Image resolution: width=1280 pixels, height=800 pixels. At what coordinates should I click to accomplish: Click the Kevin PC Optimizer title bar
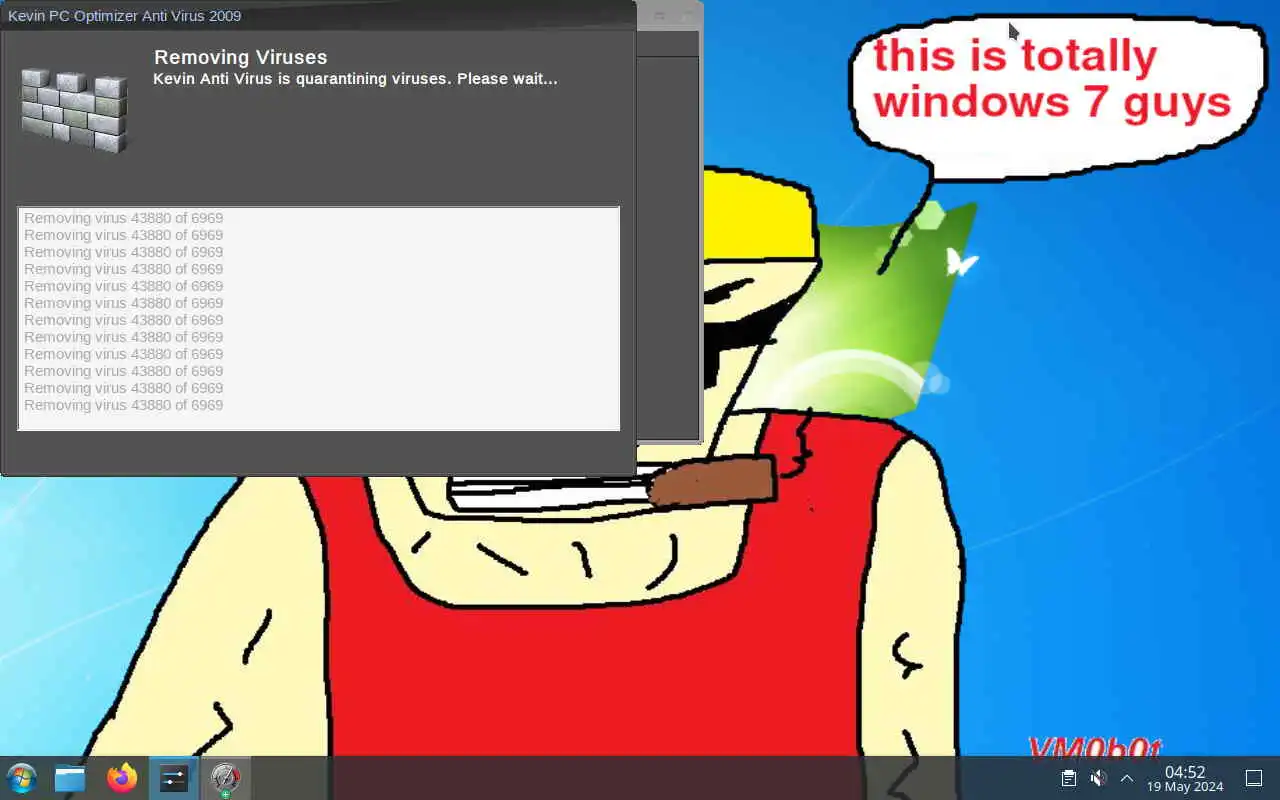[x=318, y=15]
